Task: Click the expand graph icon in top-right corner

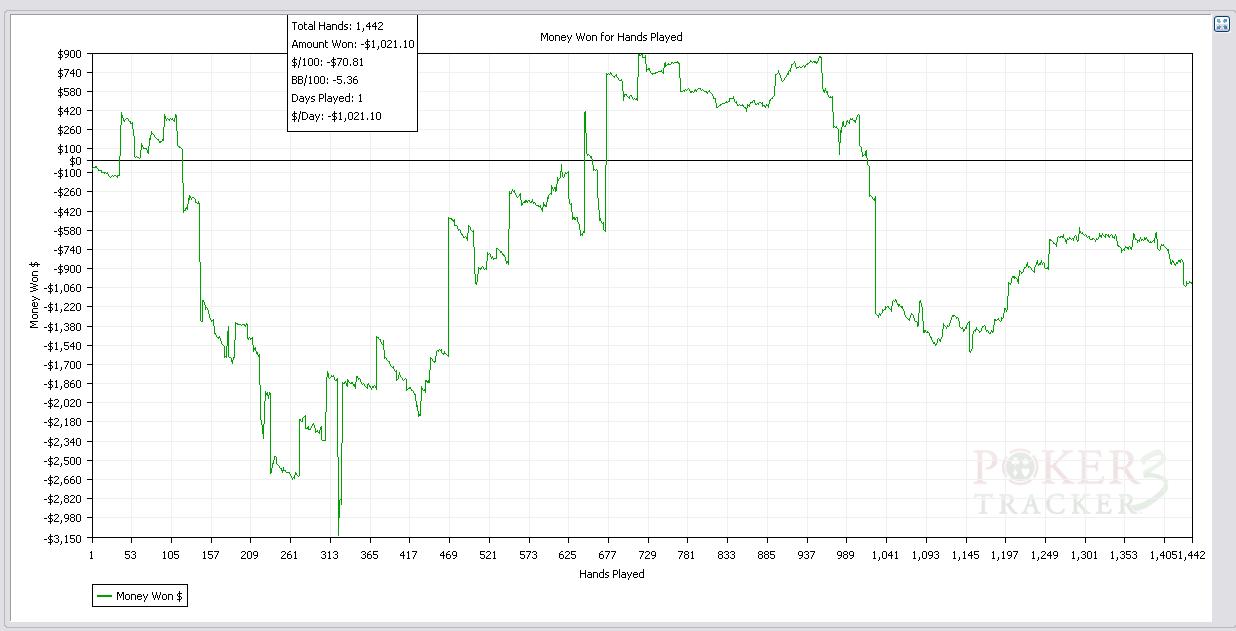Action: (1221, 24)
